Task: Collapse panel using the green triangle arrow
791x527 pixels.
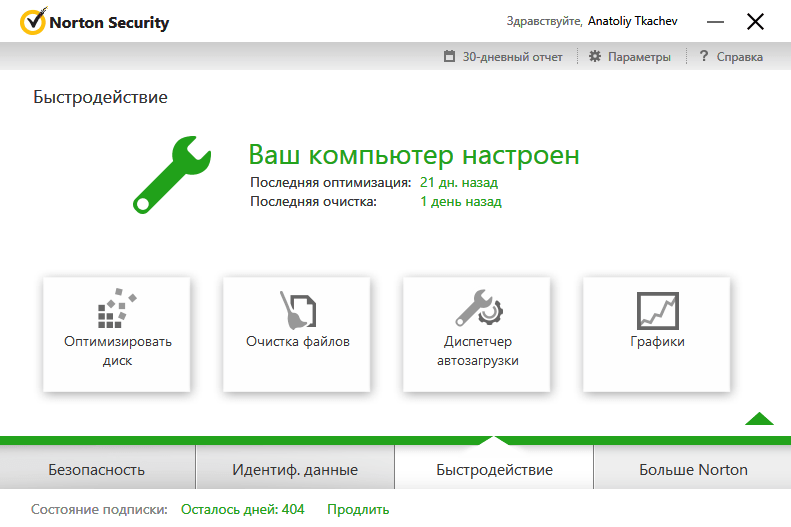Action: [x=759, y=419]
